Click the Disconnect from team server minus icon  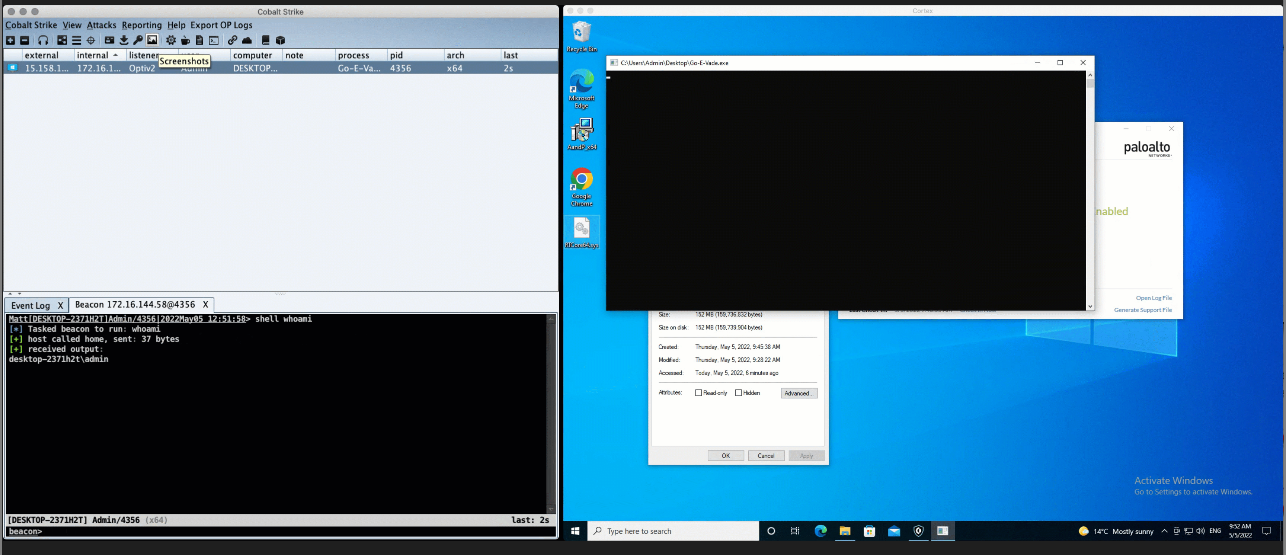(24, 40)
